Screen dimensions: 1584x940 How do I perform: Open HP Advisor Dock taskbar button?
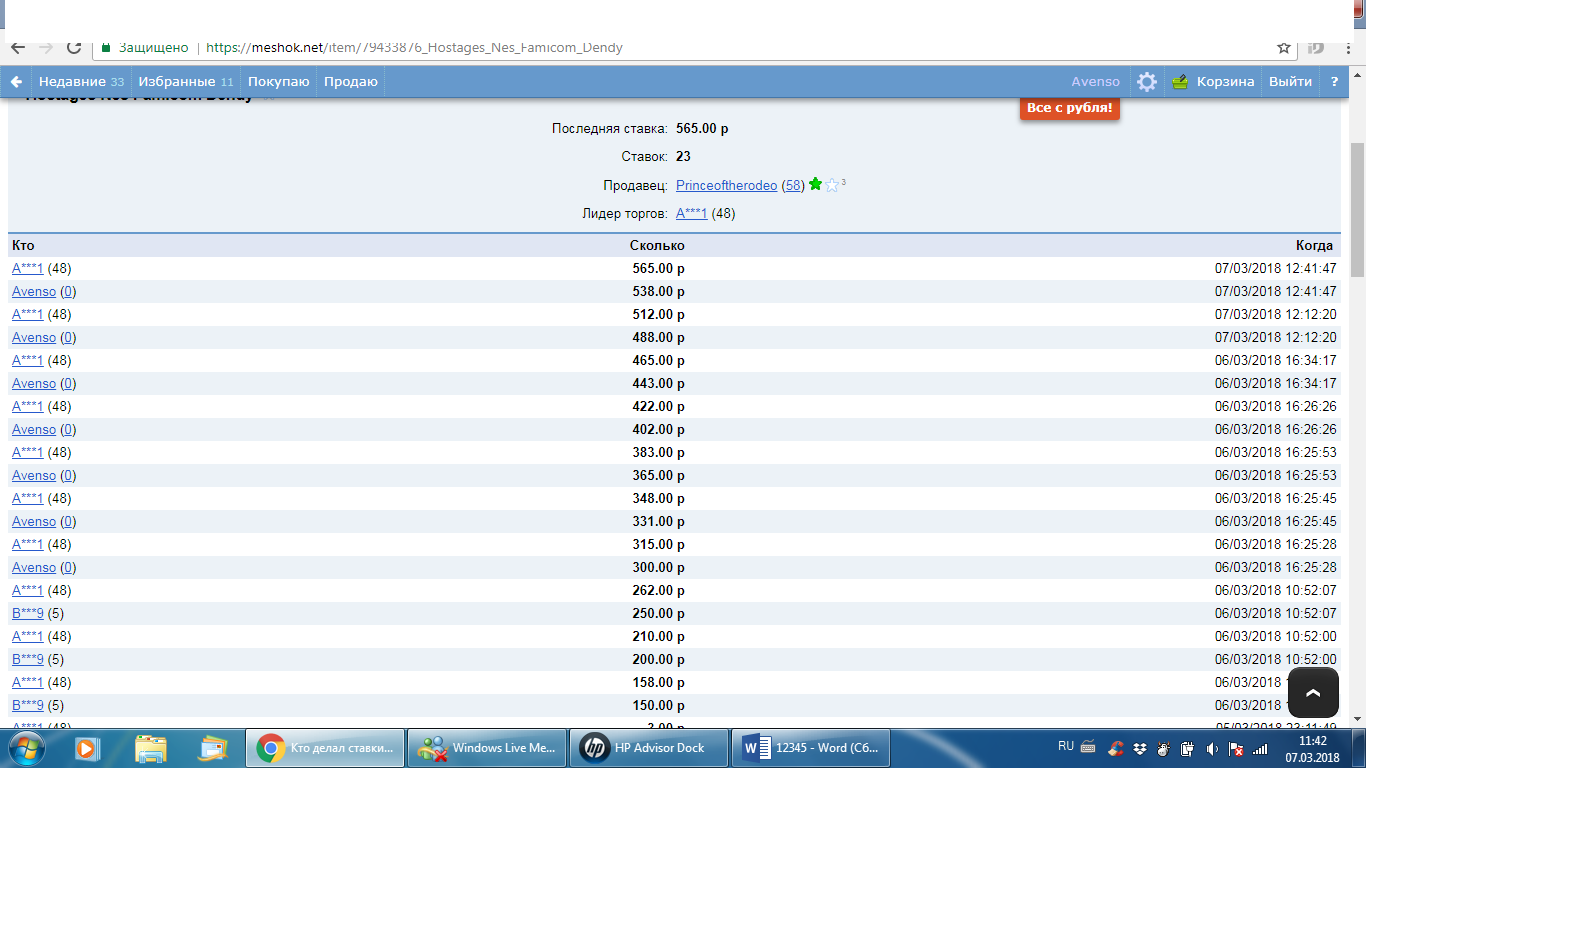(649, 748)
